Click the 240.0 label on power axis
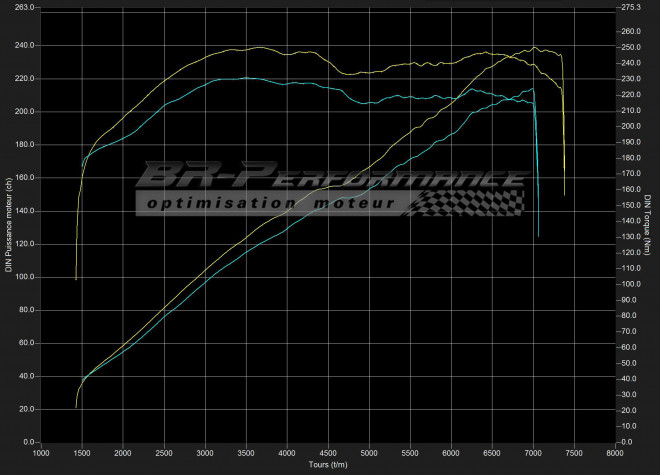 [x=24, y=46]
